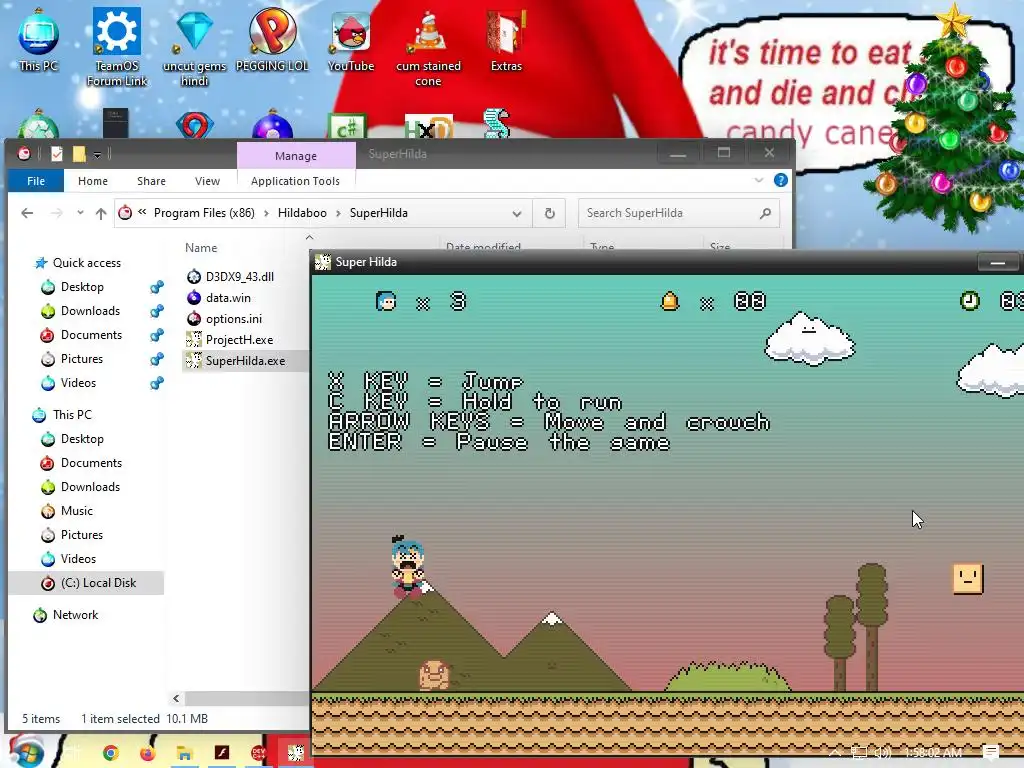Open the File tab in Explorer
This screenshot has height=768, width=1024.
click(x=36, y=181)
